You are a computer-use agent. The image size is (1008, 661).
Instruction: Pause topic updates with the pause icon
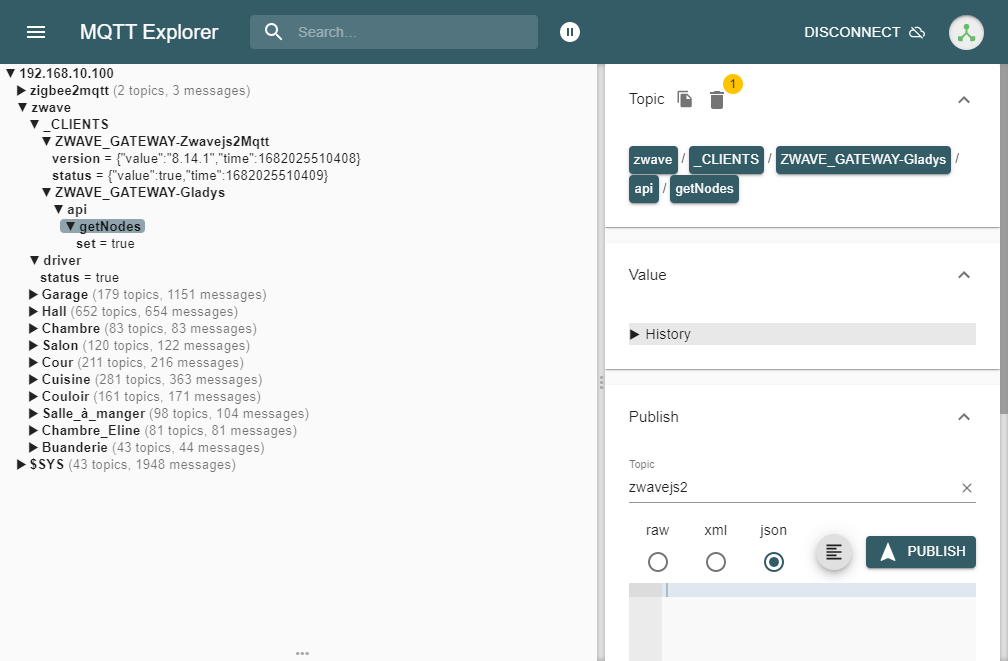[569, 32]
